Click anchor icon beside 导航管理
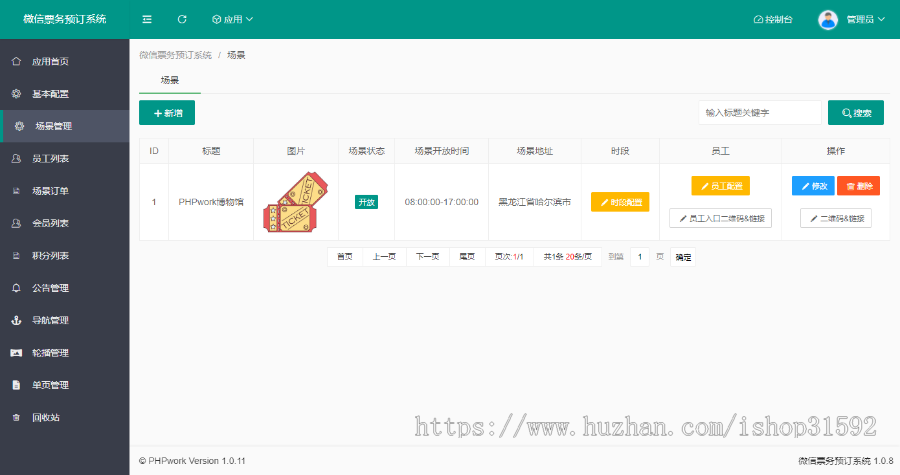Image resolution: width=900 pixels, height=475 pixels. (x=16, y=321)
